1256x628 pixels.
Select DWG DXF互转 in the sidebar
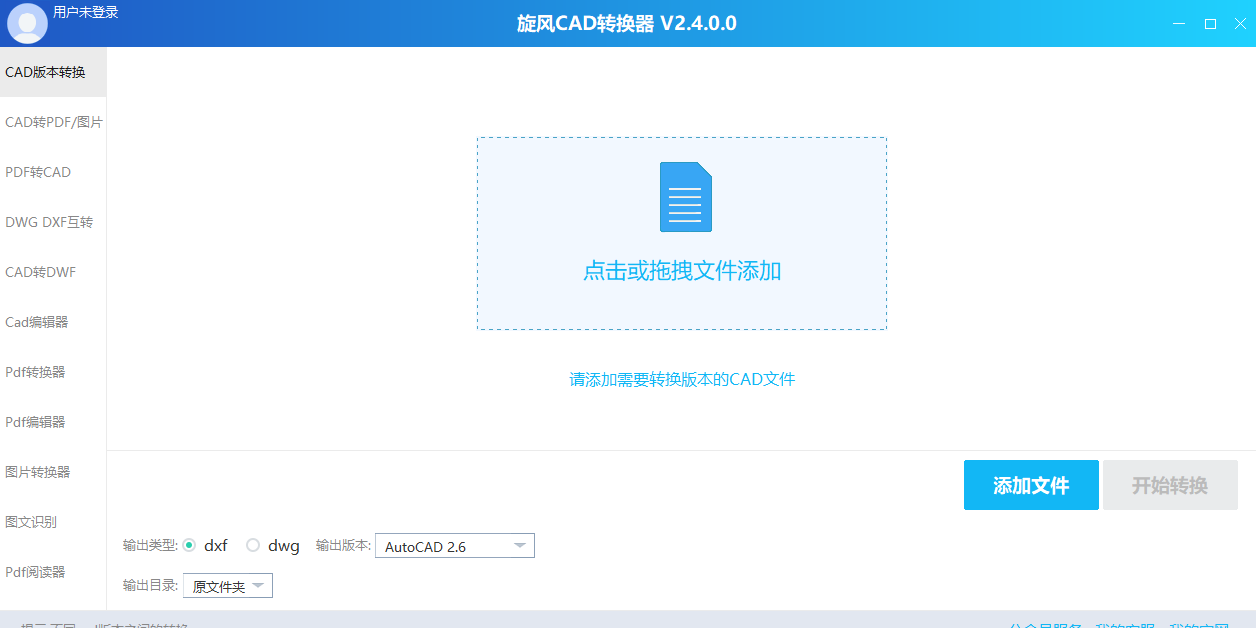click(x=49, y=222)
